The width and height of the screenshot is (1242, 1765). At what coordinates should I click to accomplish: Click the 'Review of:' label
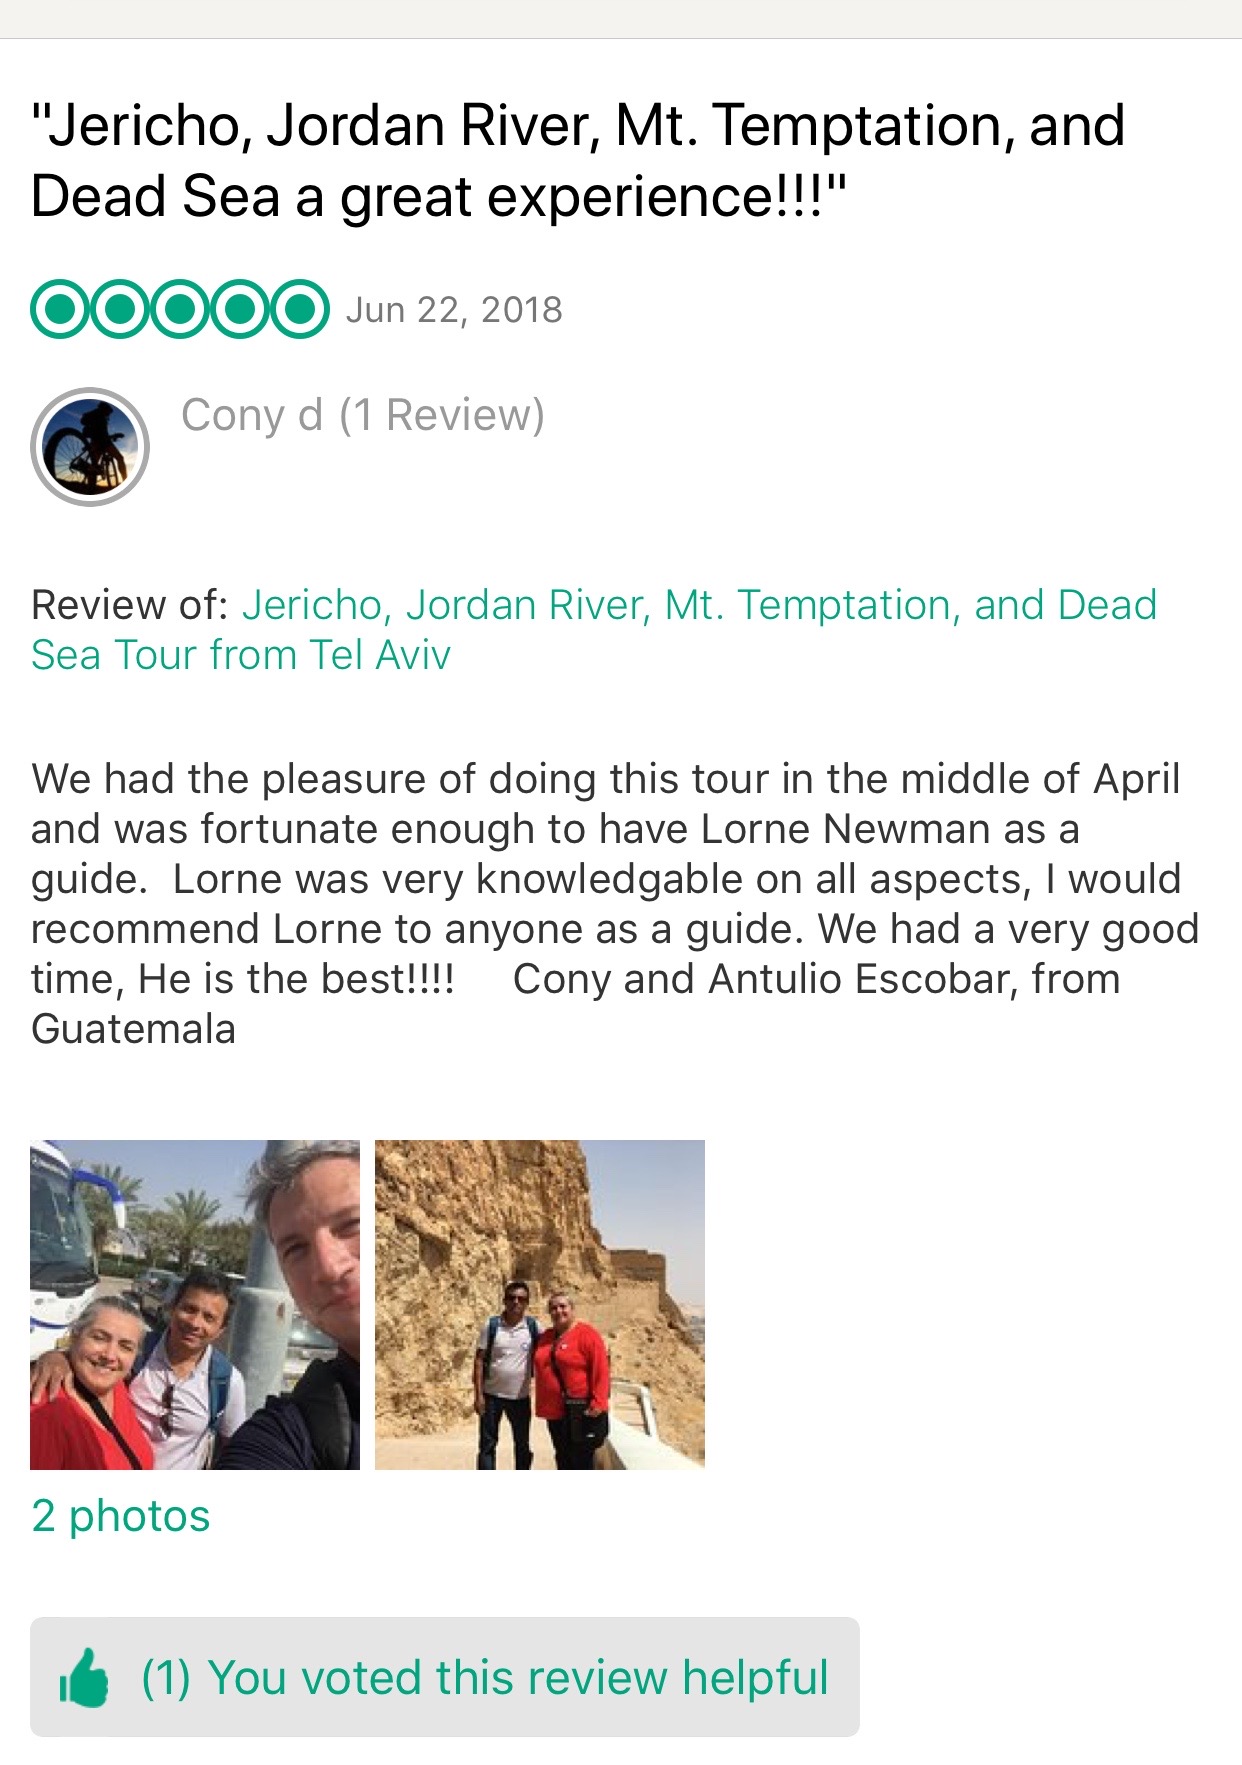pyautogui.click(x=130, y=605)
